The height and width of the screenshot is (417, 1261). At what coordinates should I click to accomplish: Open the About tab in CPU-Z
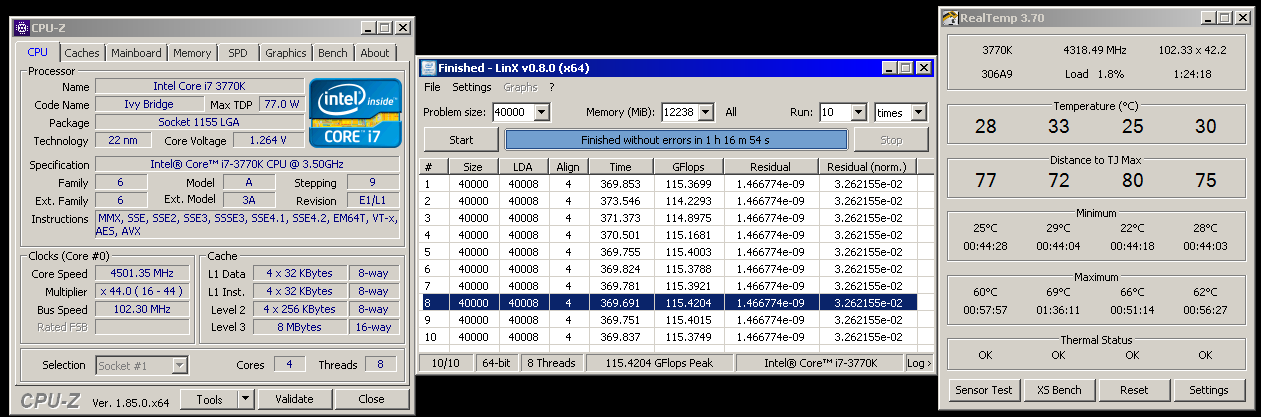(x=375, y=53)
